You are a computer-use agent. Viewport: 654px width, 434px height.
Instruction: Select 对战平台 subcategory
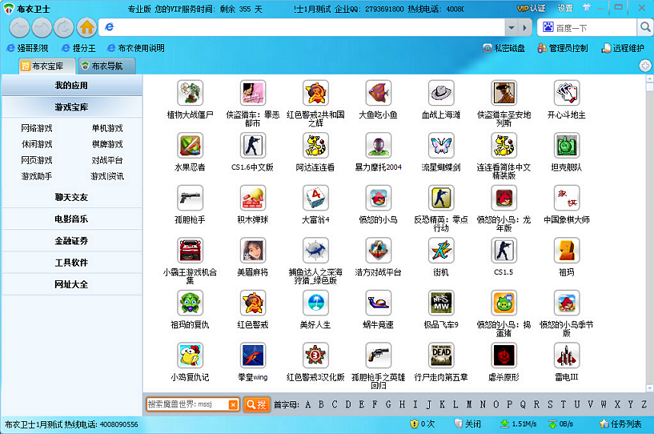tap(107, 160)
